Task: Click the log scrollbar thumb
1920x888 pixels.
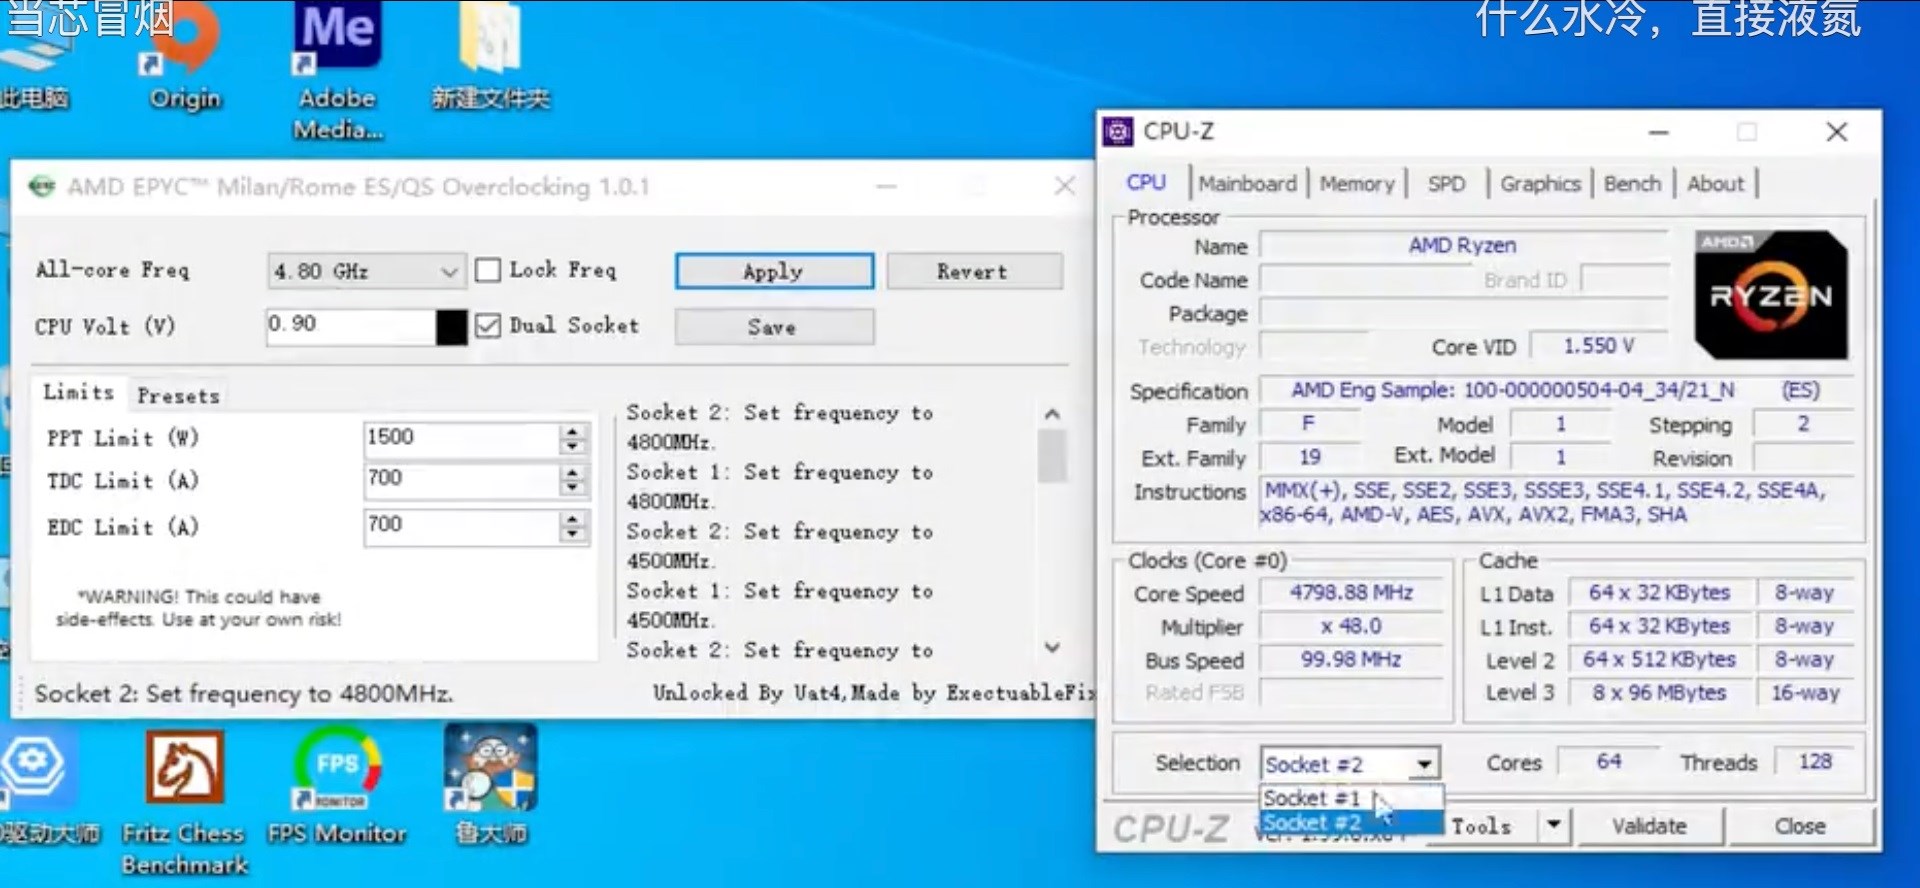Action: (x=1052, y=455)
